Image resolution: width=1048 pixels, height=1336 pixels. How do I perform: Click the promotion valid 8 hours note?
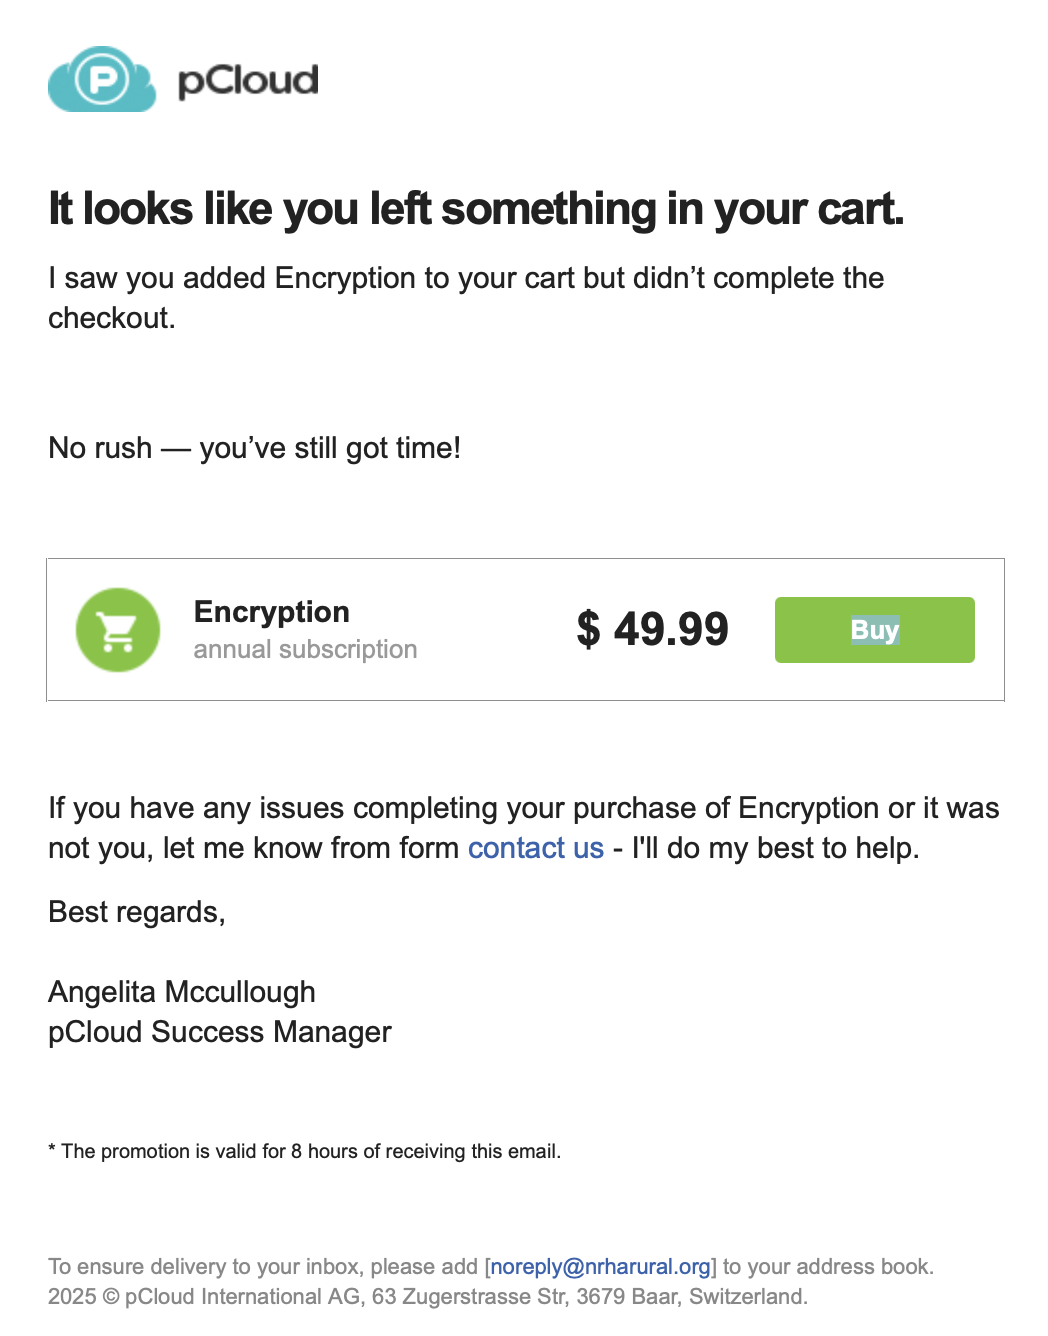click(x=305, y=1151)
